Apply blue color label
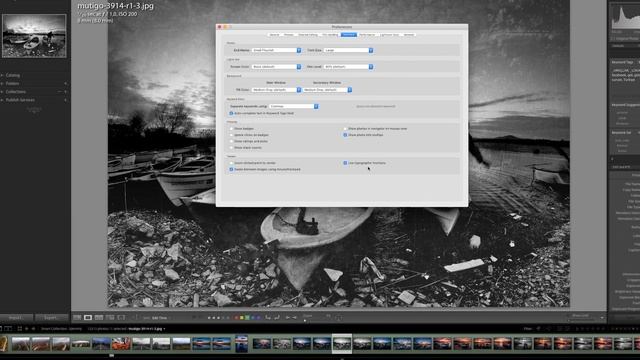Image resolution: width=640 pixels, height=360 pixels. 253,318
